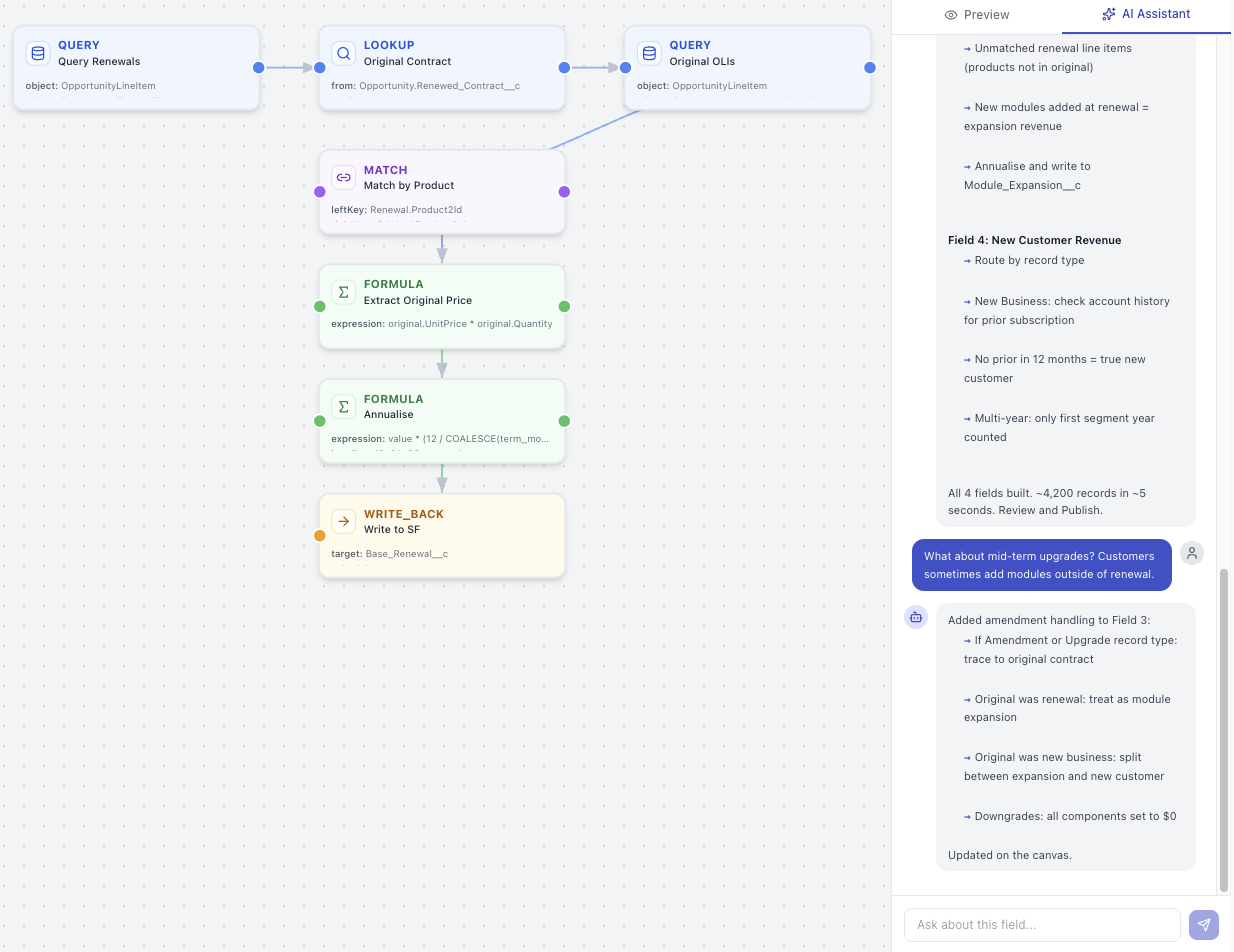Click the right green port of Annualise node

(564, 421)
